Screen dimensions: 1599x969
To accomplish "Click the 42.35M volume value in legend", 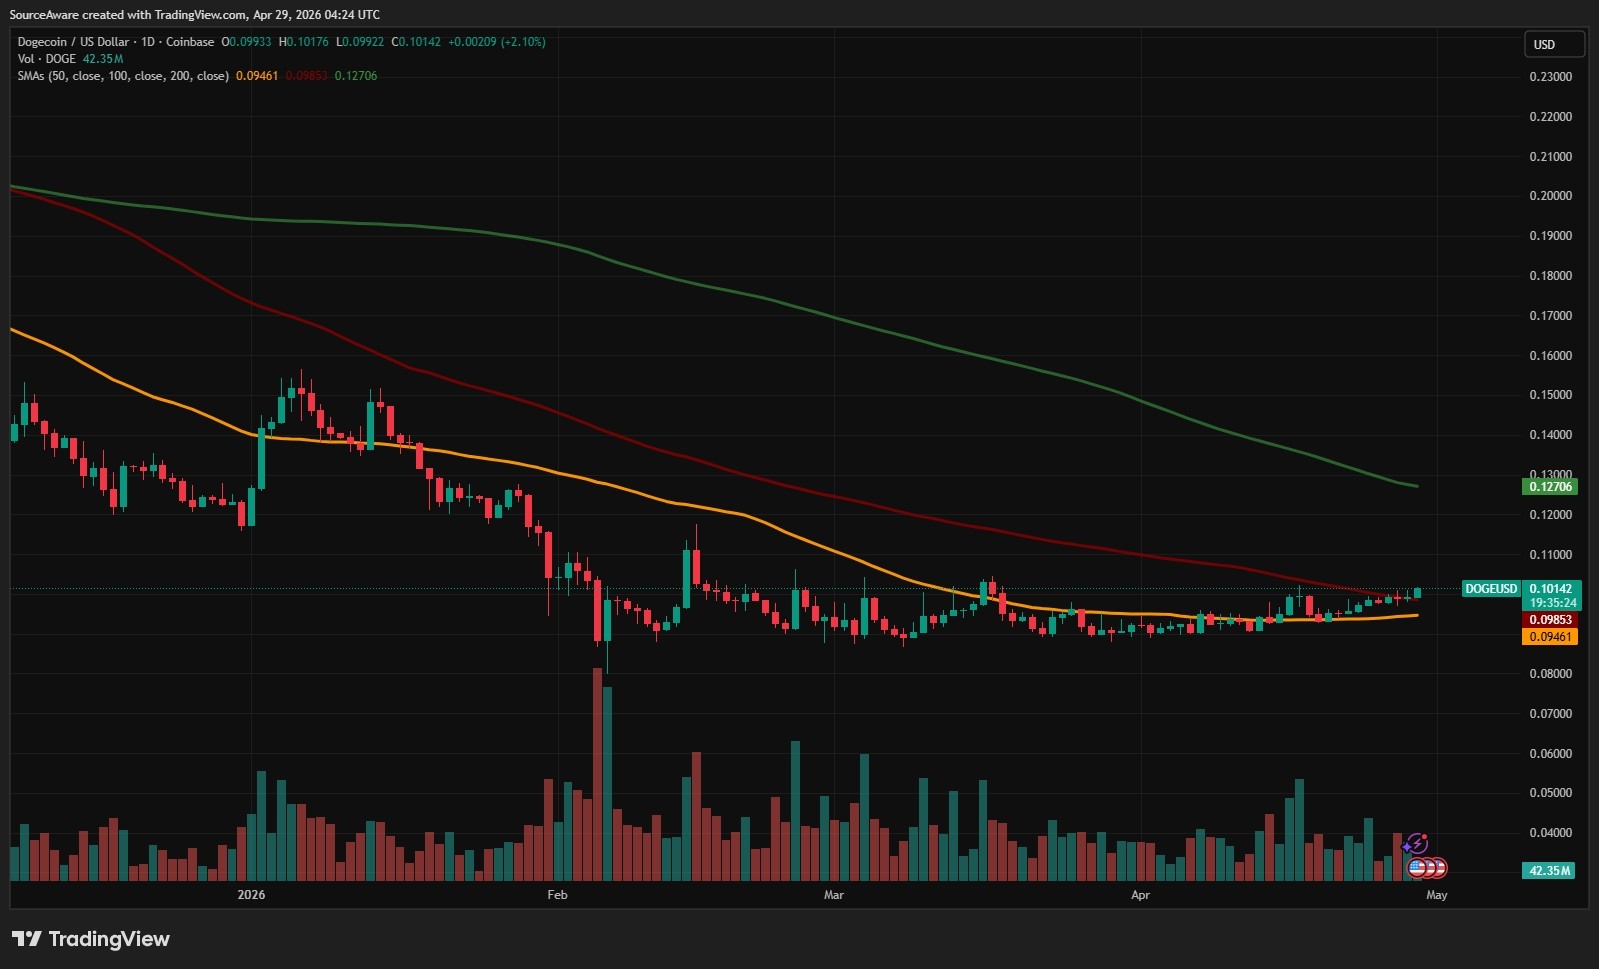I will coord(103,59).
